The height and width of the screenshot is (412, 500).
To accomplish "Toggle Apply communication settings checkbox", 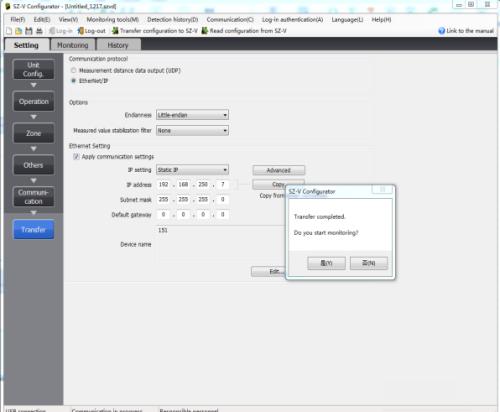I will [76, 157].
